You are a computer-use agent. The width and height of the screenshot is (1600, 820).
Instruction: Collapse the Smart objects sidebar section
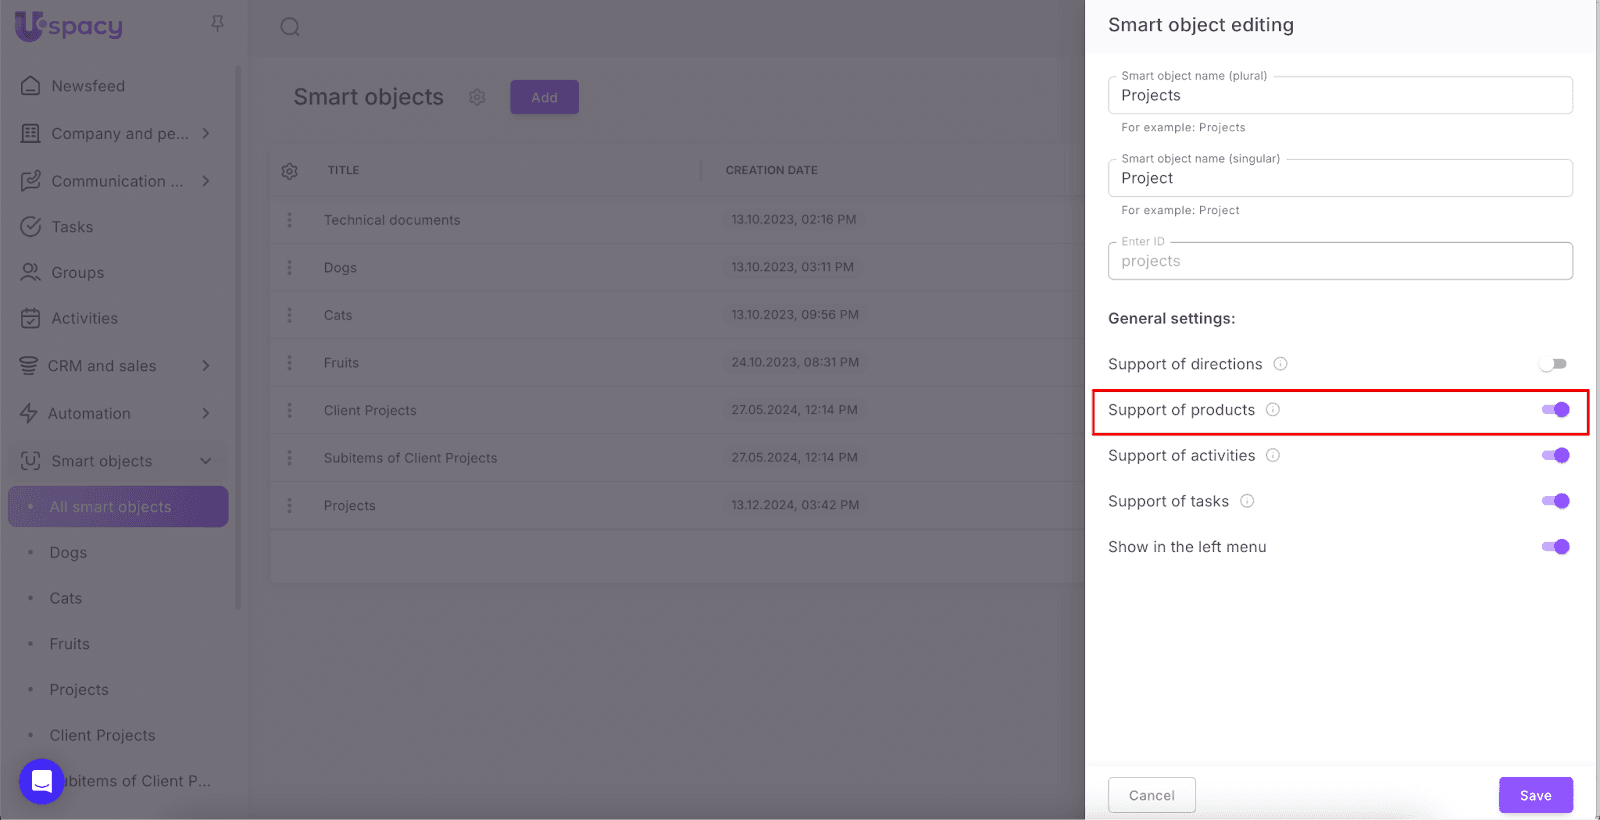tap(206, 461)
